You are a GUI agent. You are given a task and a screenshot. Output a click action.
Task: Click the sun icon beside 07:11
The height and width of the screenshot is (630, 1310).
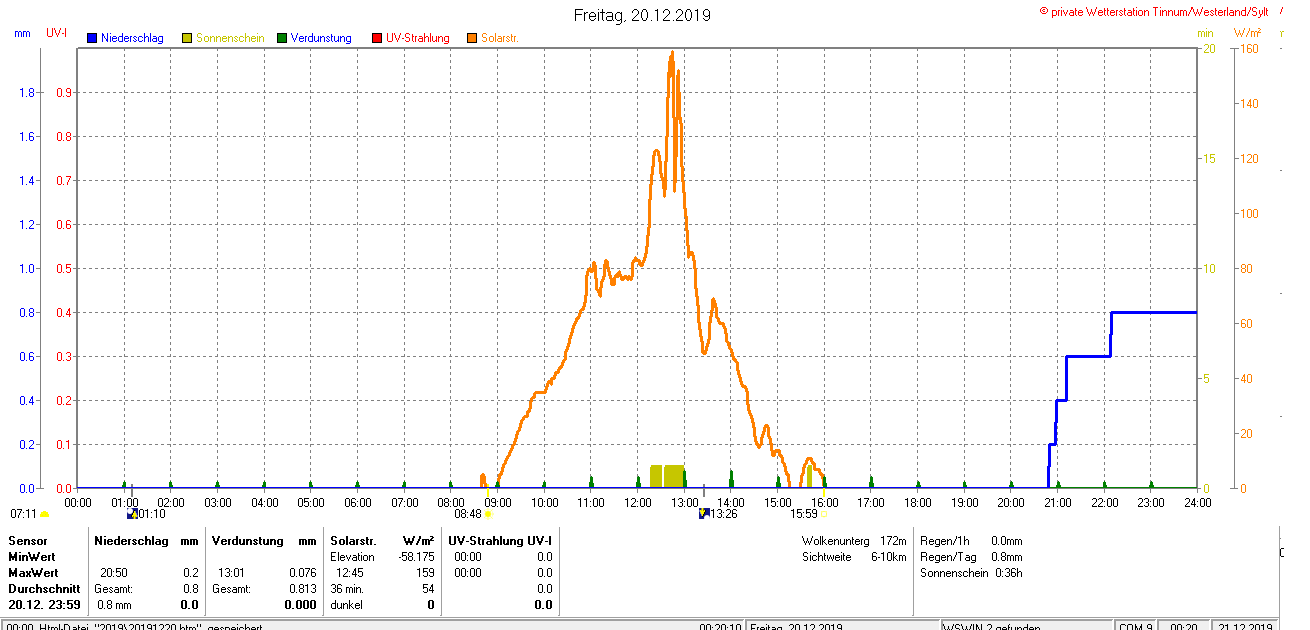[44, 515]
